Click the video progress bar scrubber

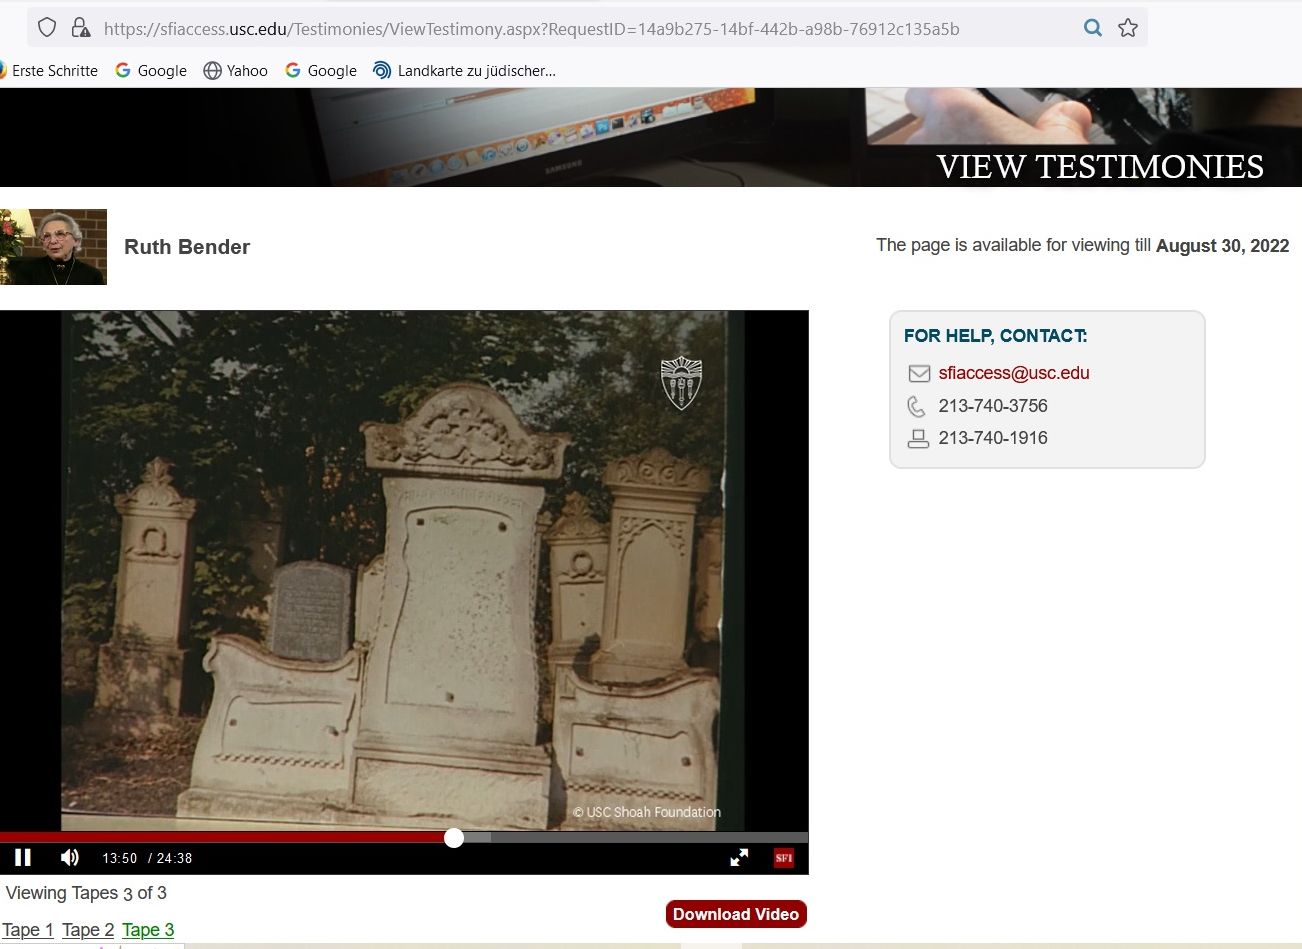tap(454, 838)
